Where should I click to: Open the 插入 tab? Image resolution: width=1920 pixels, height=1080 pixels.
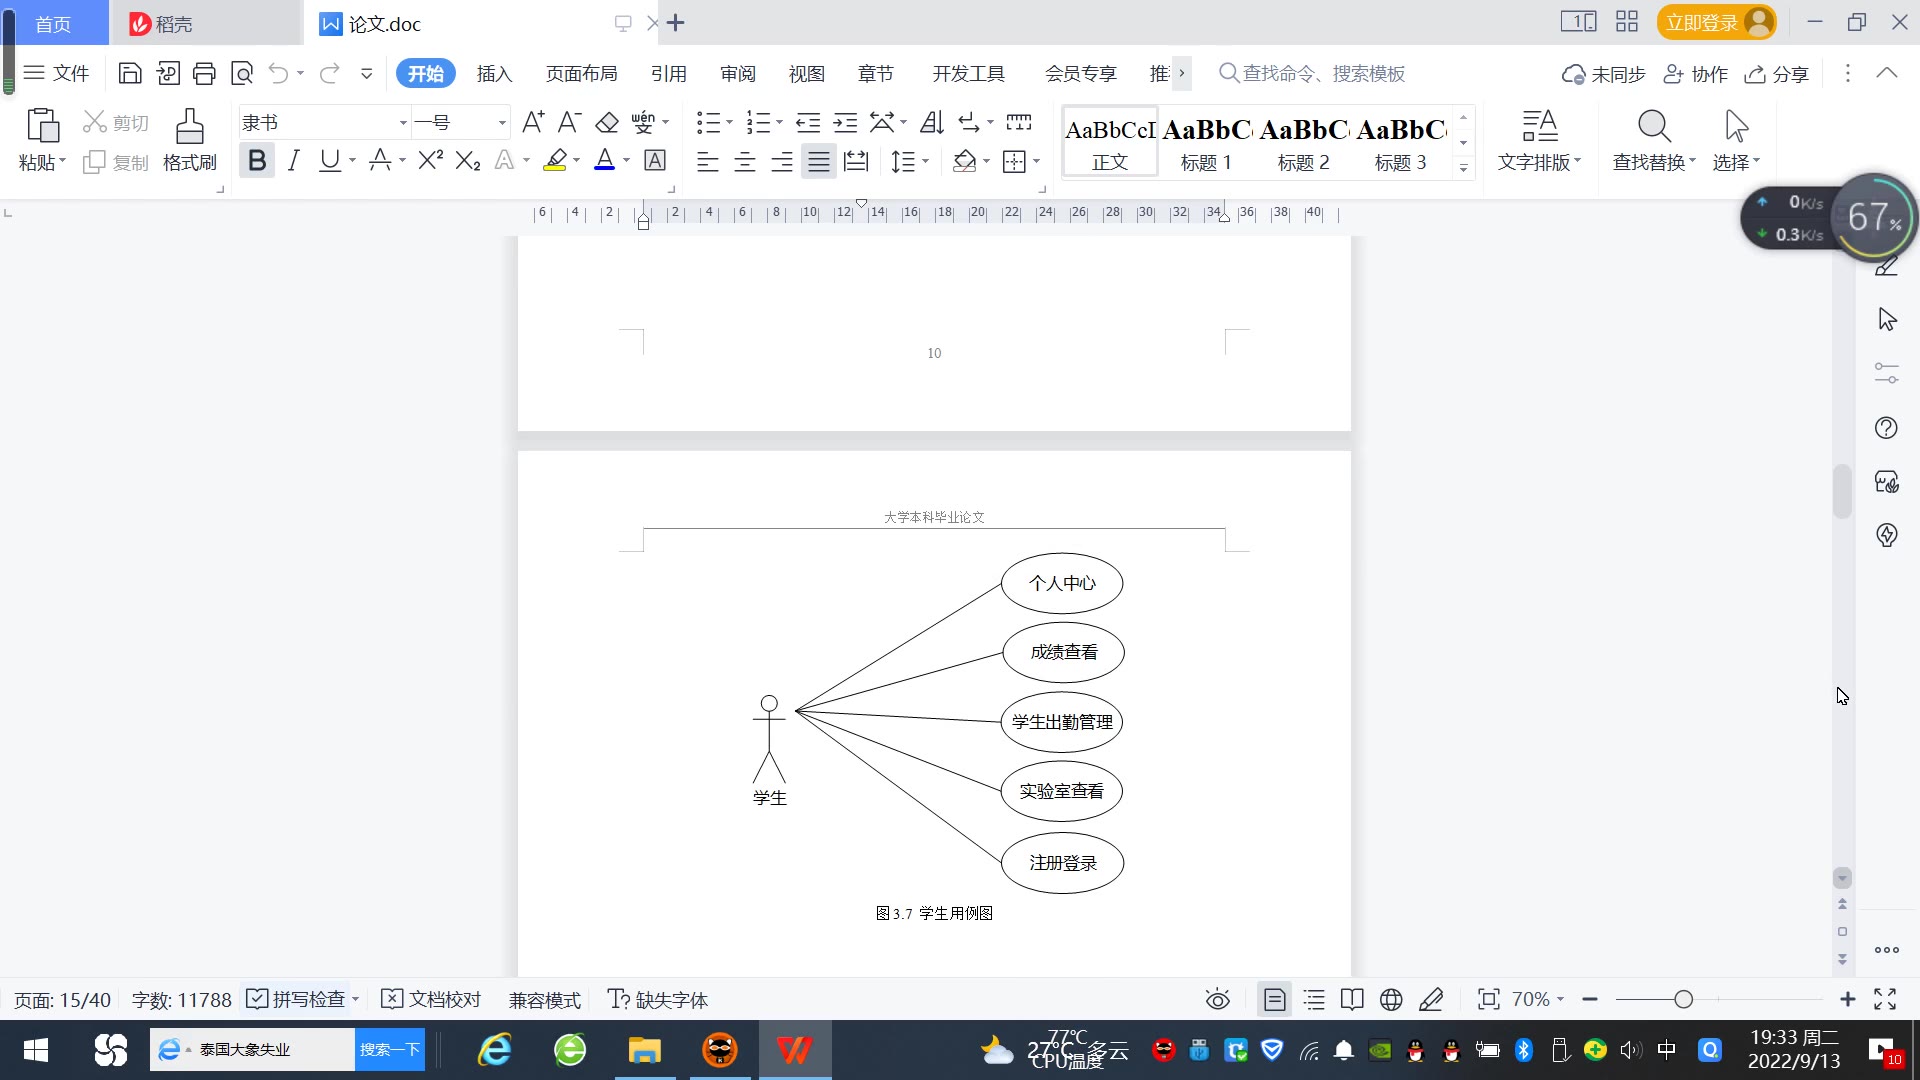[x=494, y=74]
